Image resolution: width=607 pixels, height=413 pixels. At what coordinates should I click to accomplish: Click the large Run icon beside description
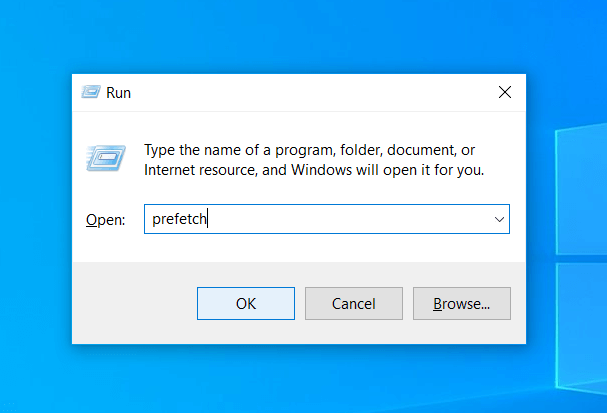[106, 158]
